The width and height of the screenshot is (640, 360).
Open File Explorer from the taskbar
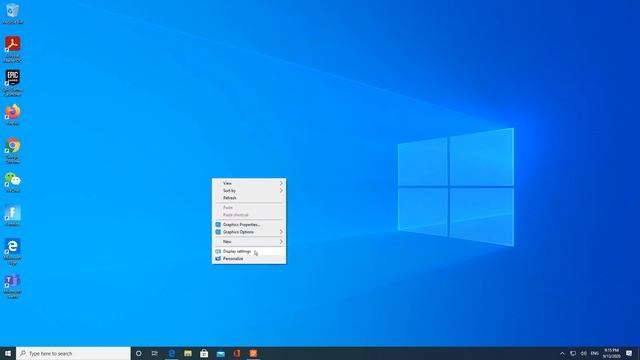pos(188,353)
